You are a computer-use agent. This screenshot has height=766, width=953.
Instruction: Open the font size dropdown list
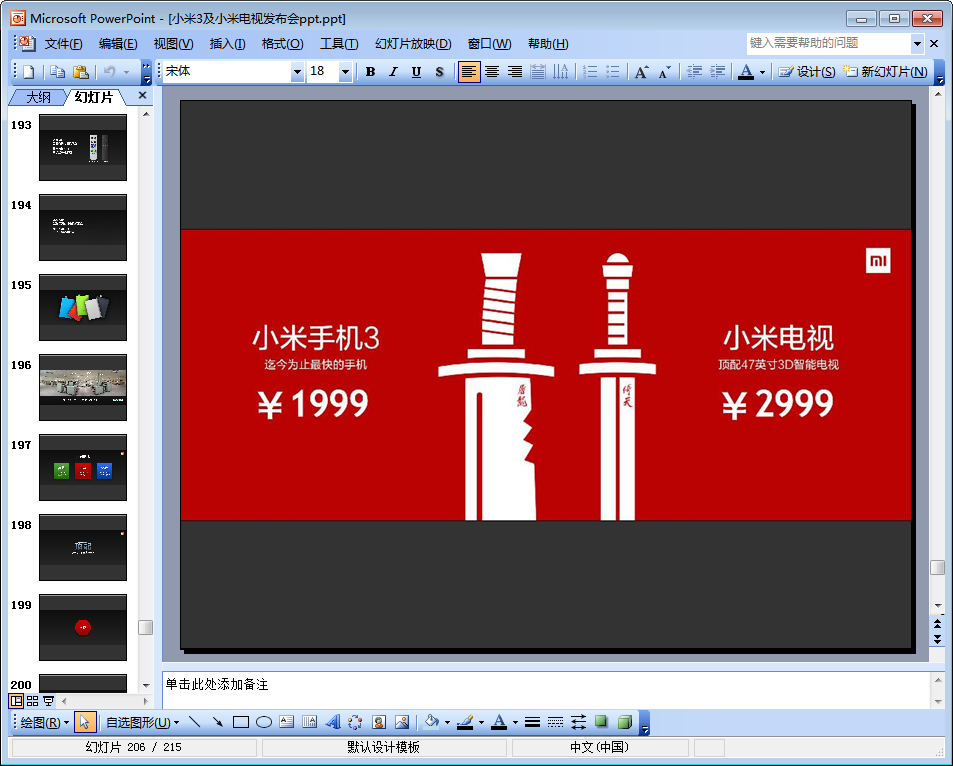345,72
